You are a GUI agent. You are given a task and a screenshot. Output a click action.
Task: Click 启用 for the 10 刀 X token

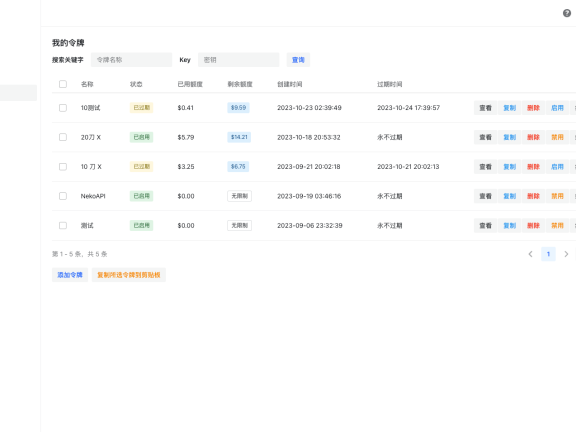tap(557, 166)
